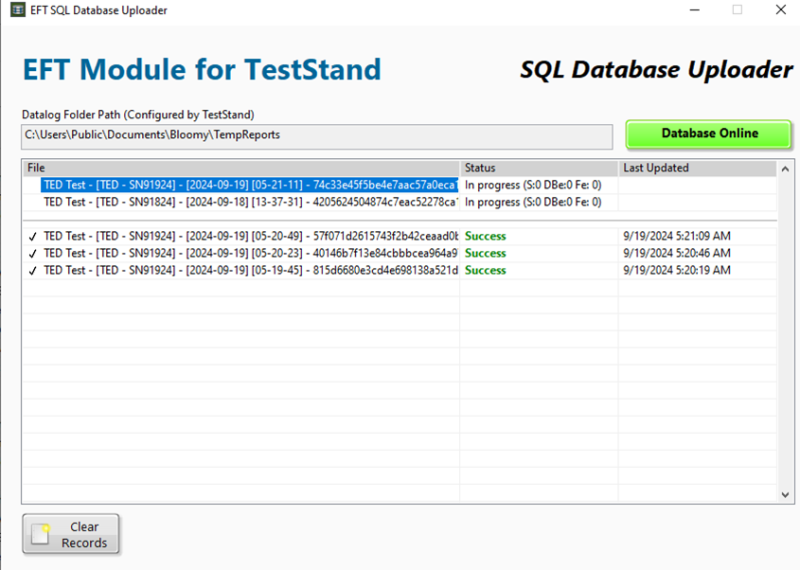
Task: Click the 9/19/2024 5:21:09 AM timestamp
Action: click(677, 236)
